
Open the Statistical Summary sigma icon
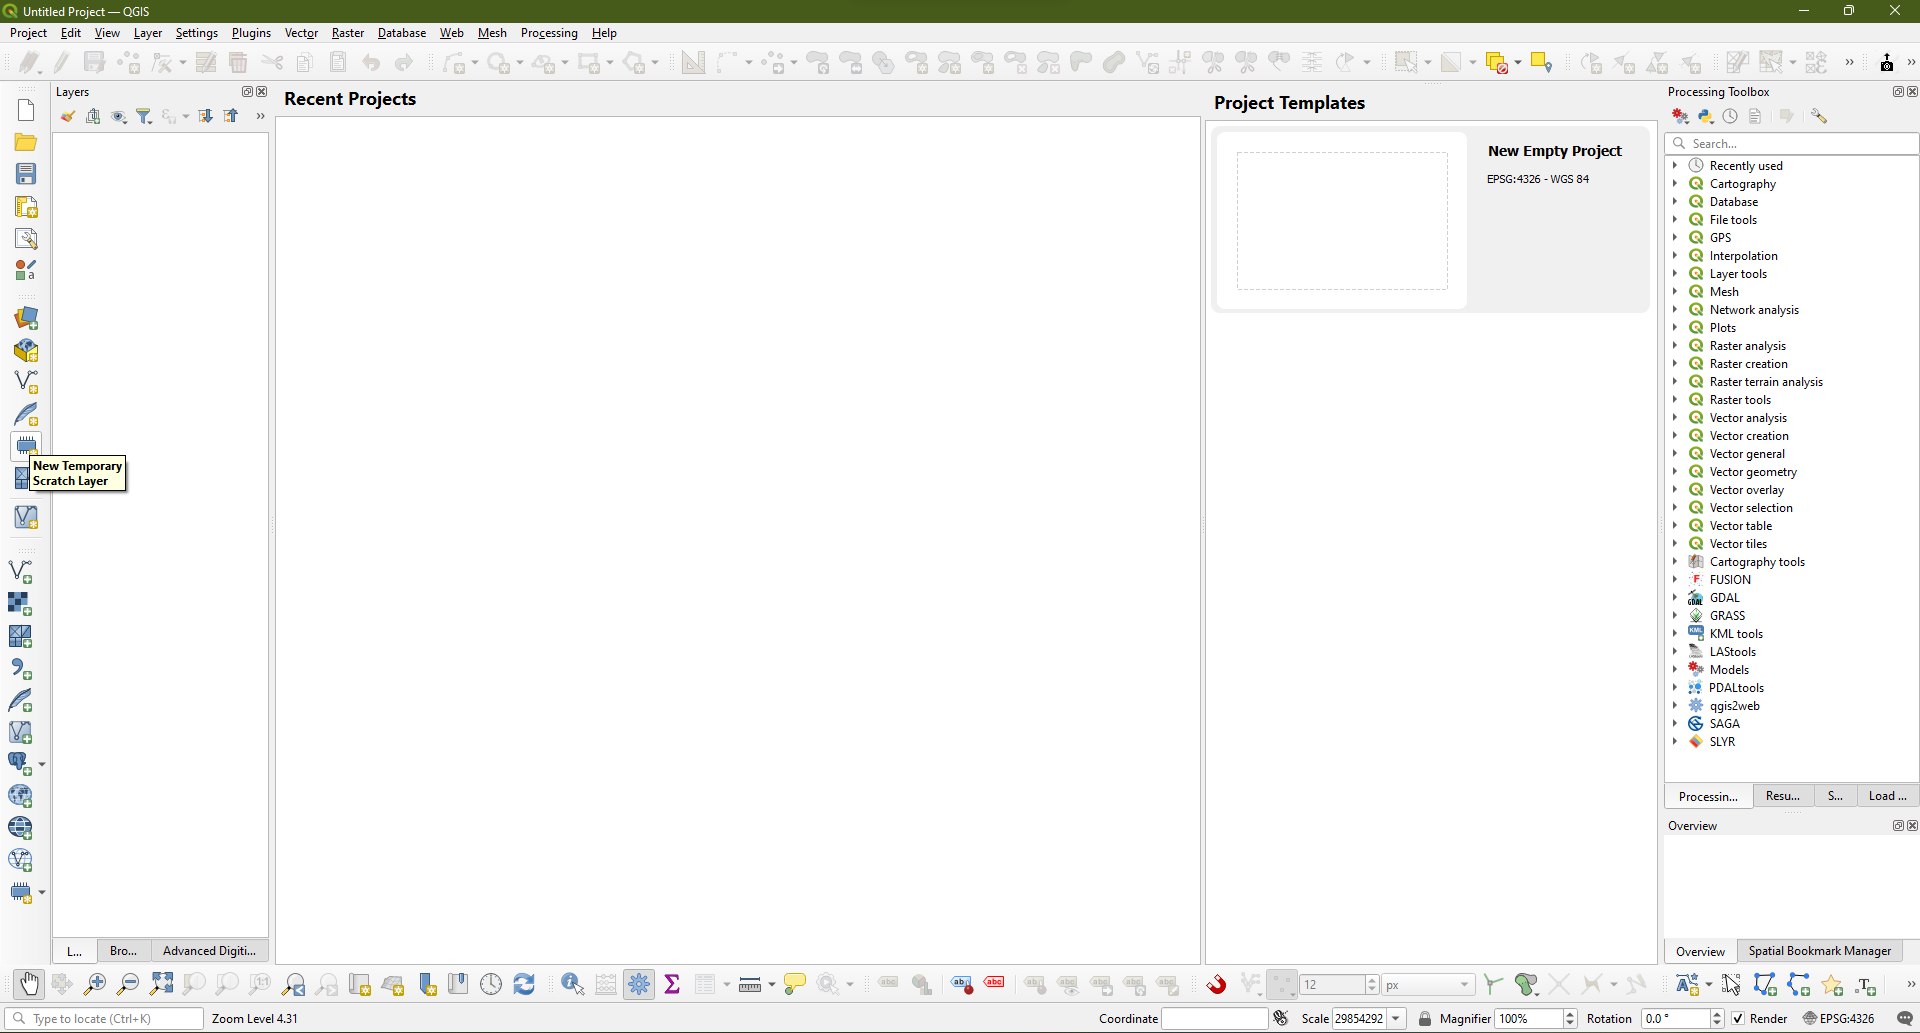[672, 984]
